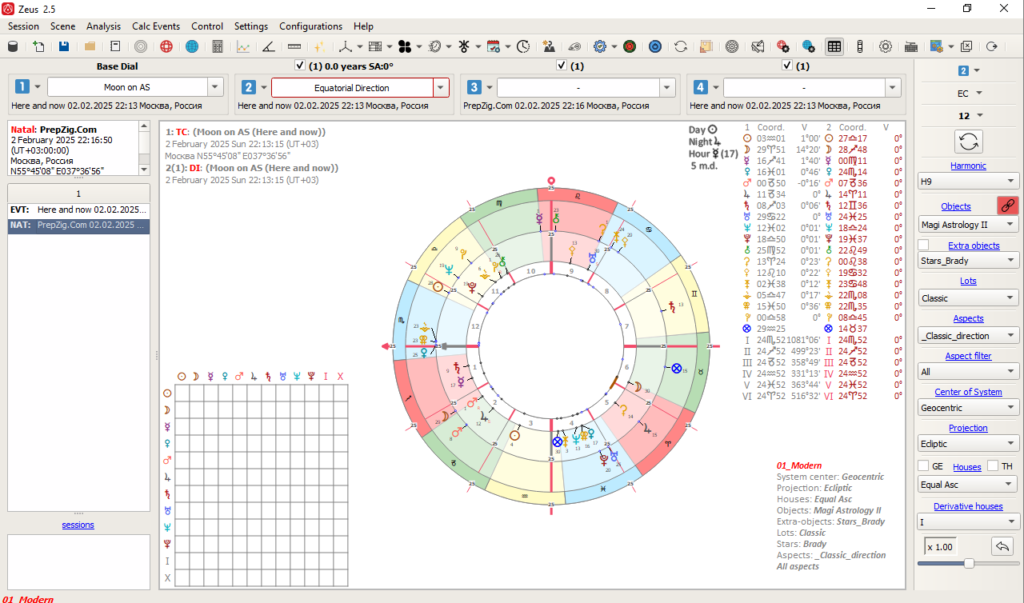Click the refresh arrows button in right panel
1024x603 pixels.
tap(968, 142)
